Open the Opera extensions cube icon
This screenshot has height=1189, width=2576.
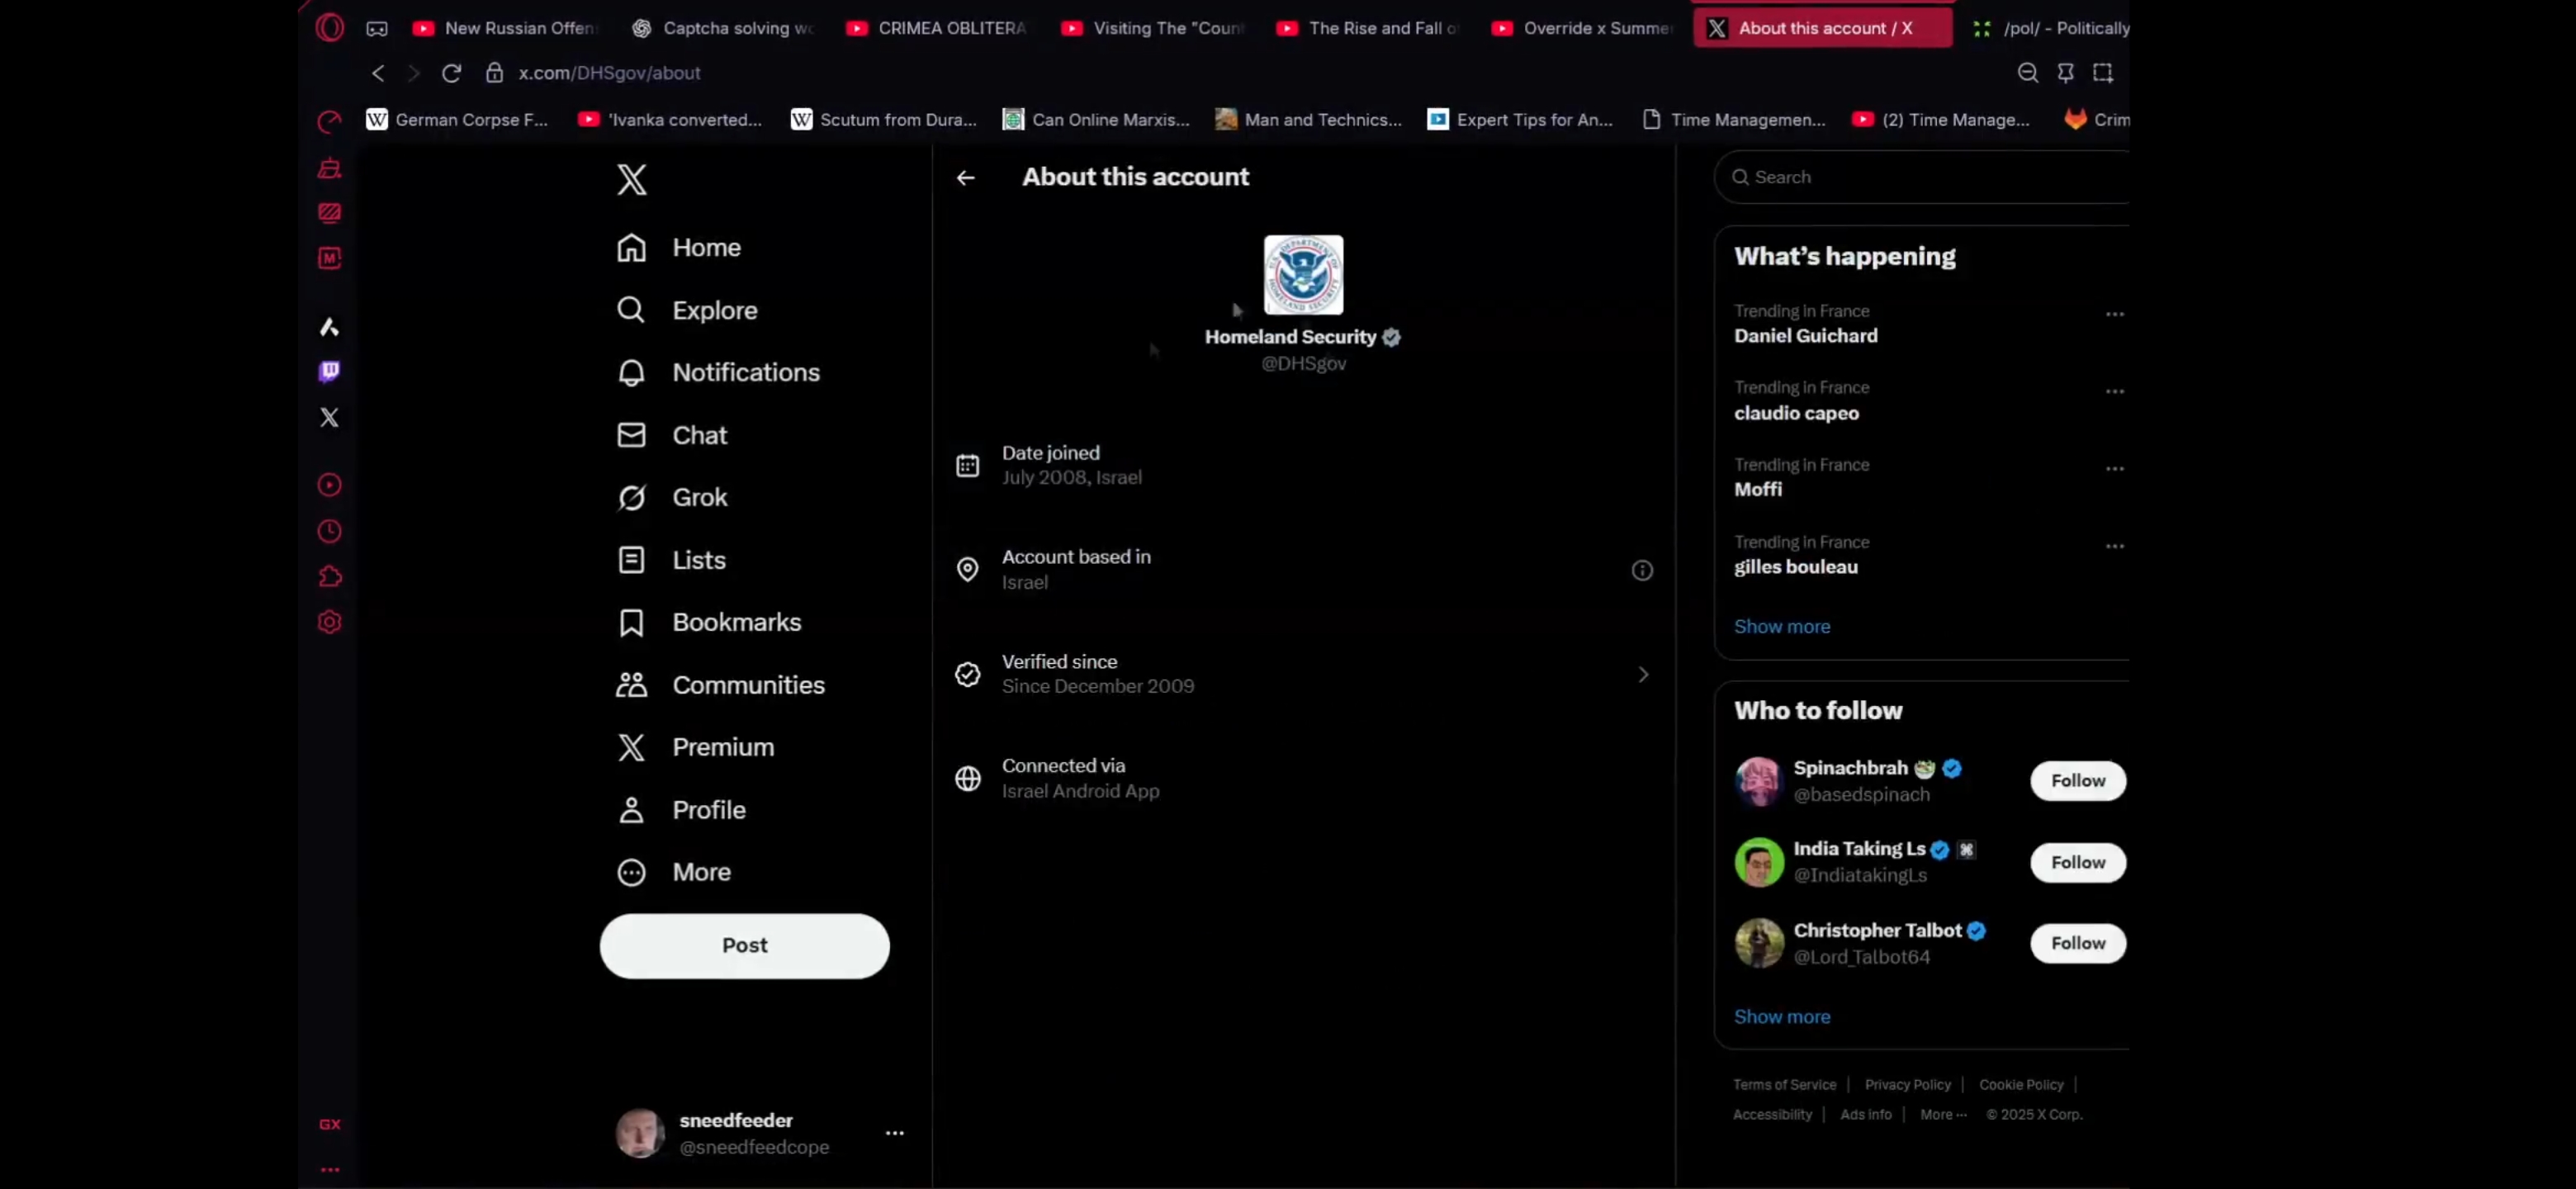[329, 577]
